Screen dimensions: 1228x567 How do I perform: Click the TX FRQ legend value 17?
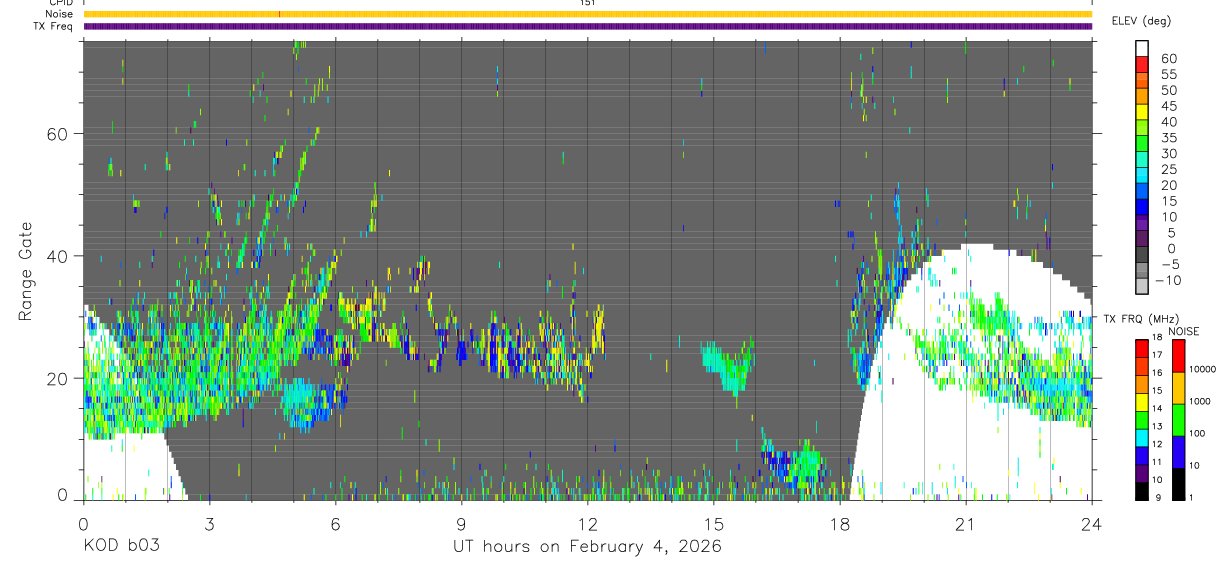pyautogui.click(x=1157, y=354)
